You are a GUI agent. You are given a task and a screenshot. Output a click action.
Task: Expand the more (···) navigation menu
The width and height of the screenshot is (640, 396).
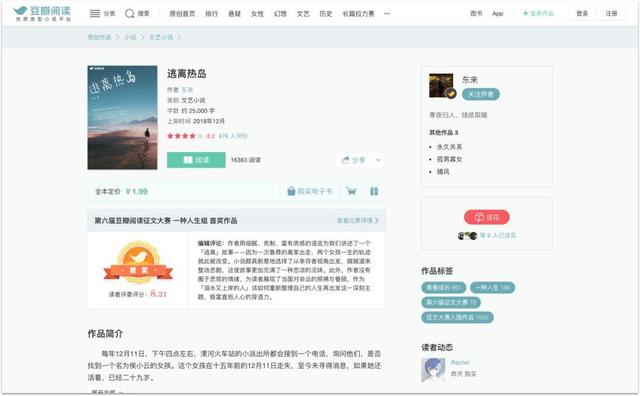[387, 13]
